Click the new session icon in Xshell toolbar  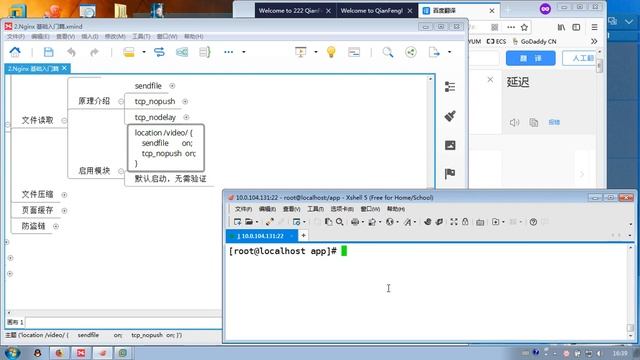(x=237, y=222)
